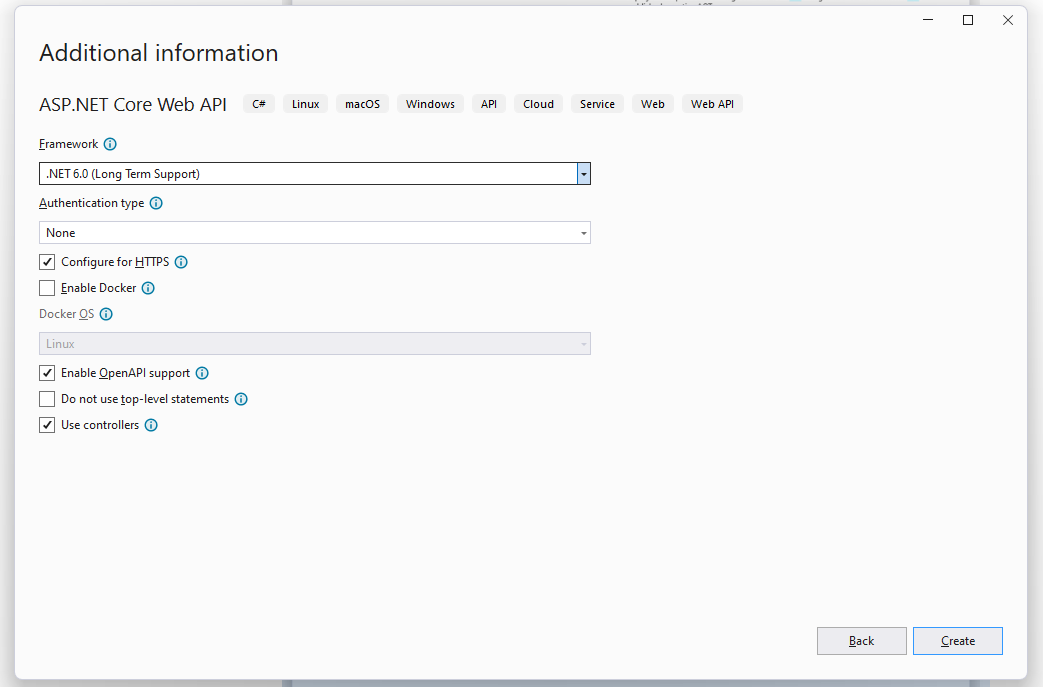
Task: Enable the Docker checkbox
Action: (x=46, y=288)
